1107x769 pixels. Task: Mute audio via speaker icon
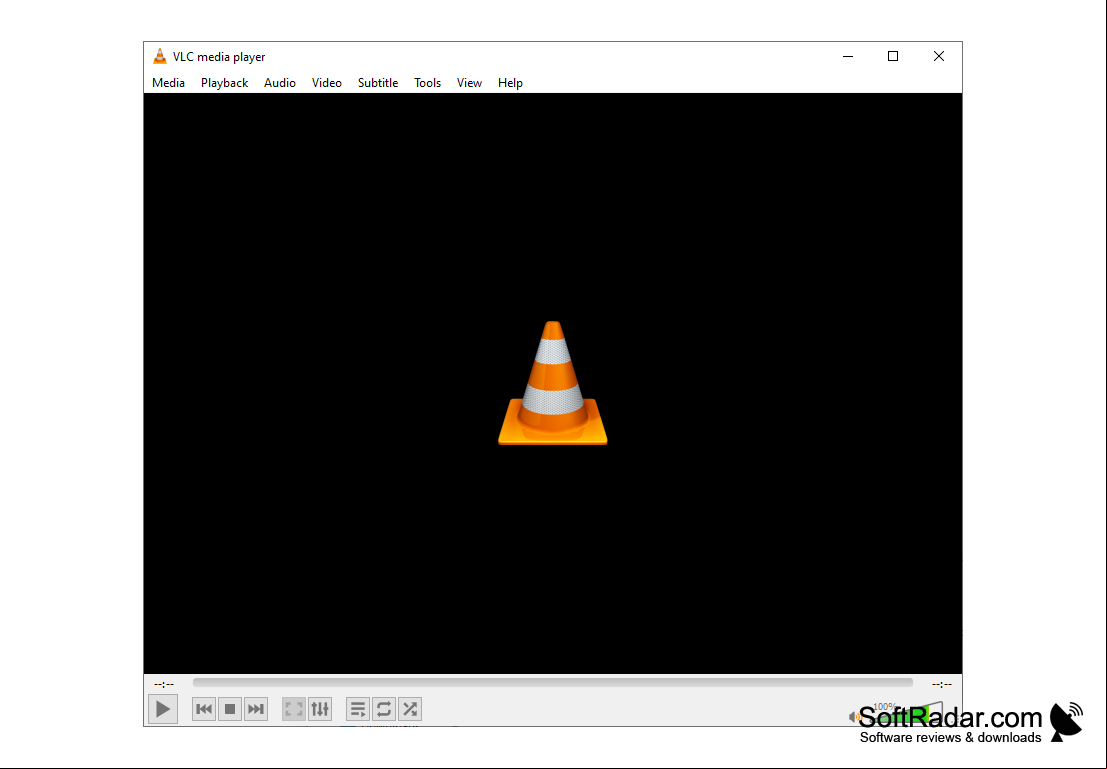point(854,717)
